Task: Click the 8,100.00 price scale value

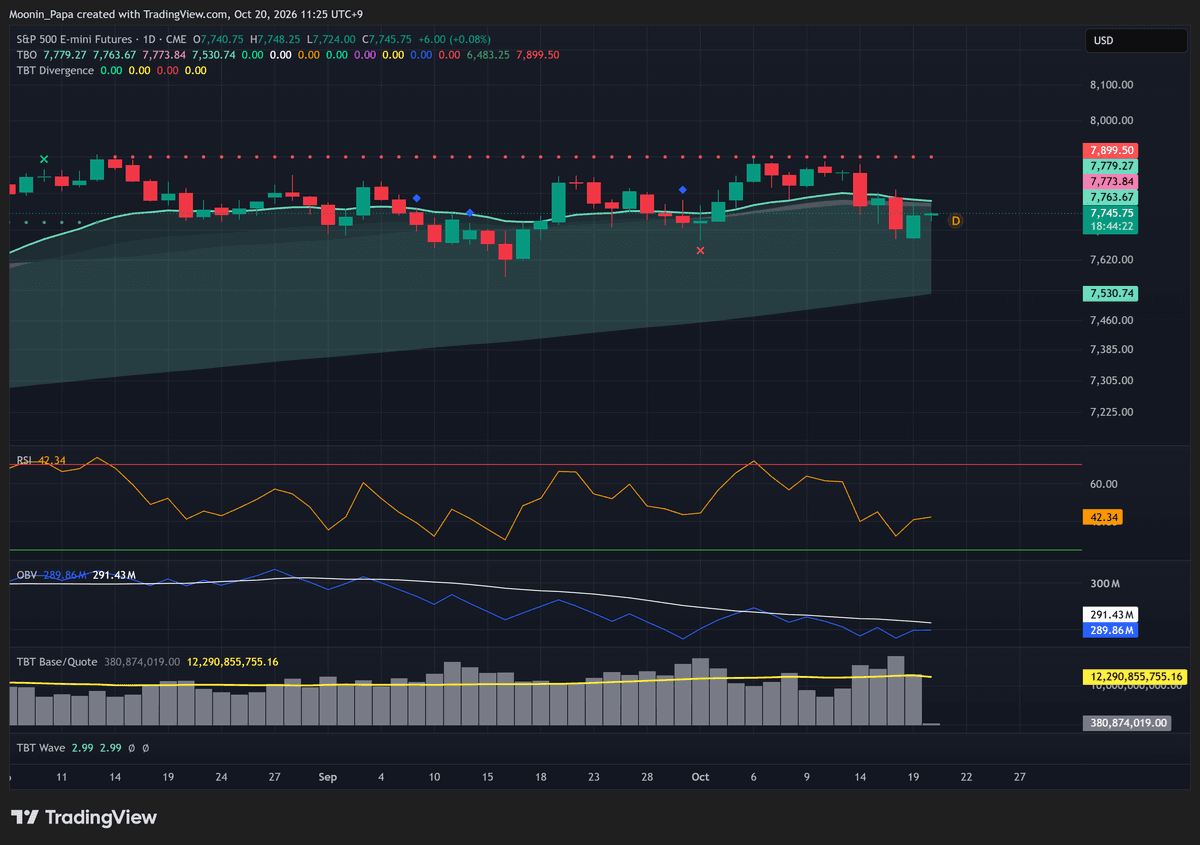Action: point(1111,86)
